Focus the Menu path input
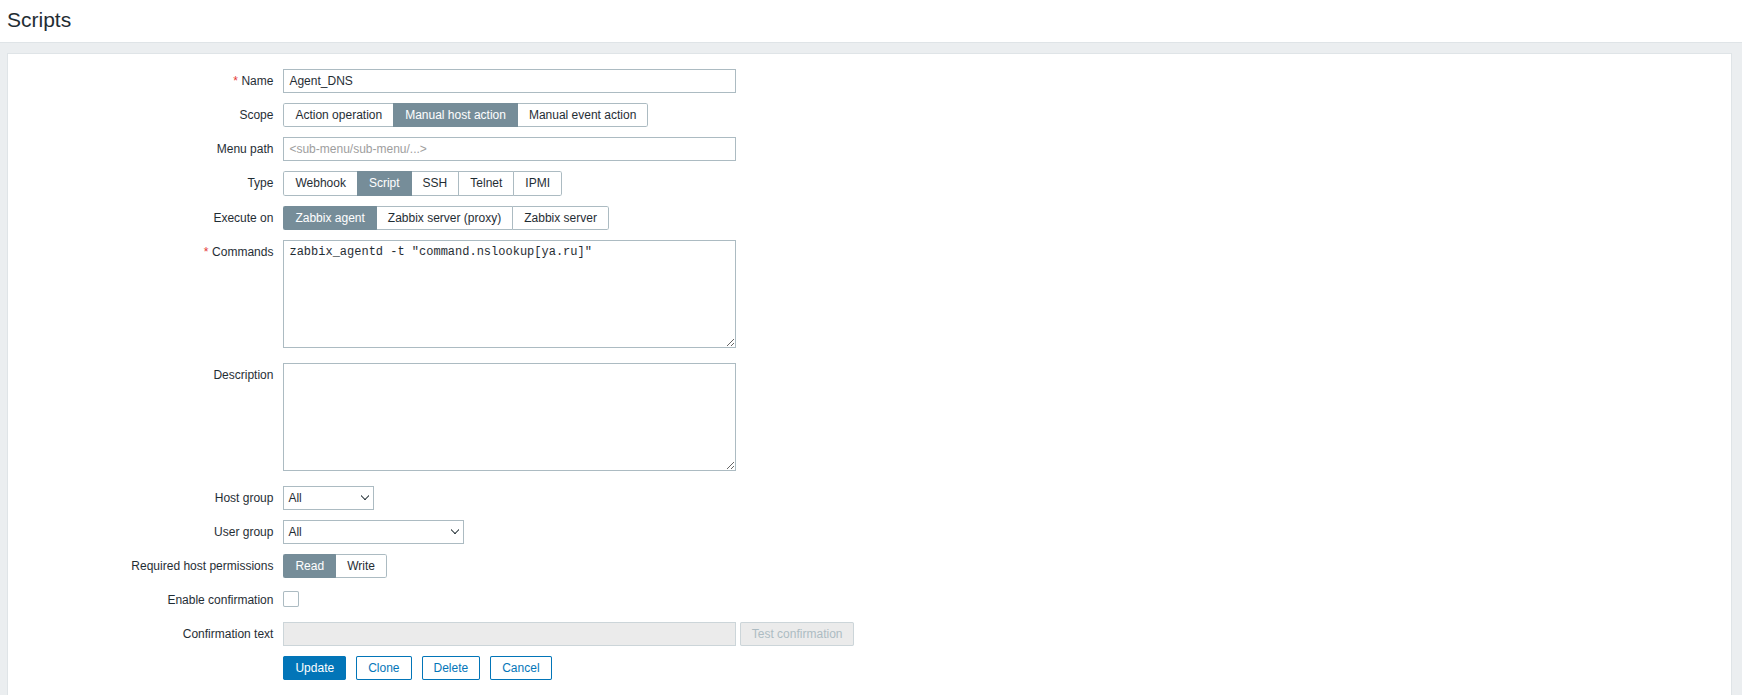This screenshot has width=1742, height=695. (x=509, y=149)
